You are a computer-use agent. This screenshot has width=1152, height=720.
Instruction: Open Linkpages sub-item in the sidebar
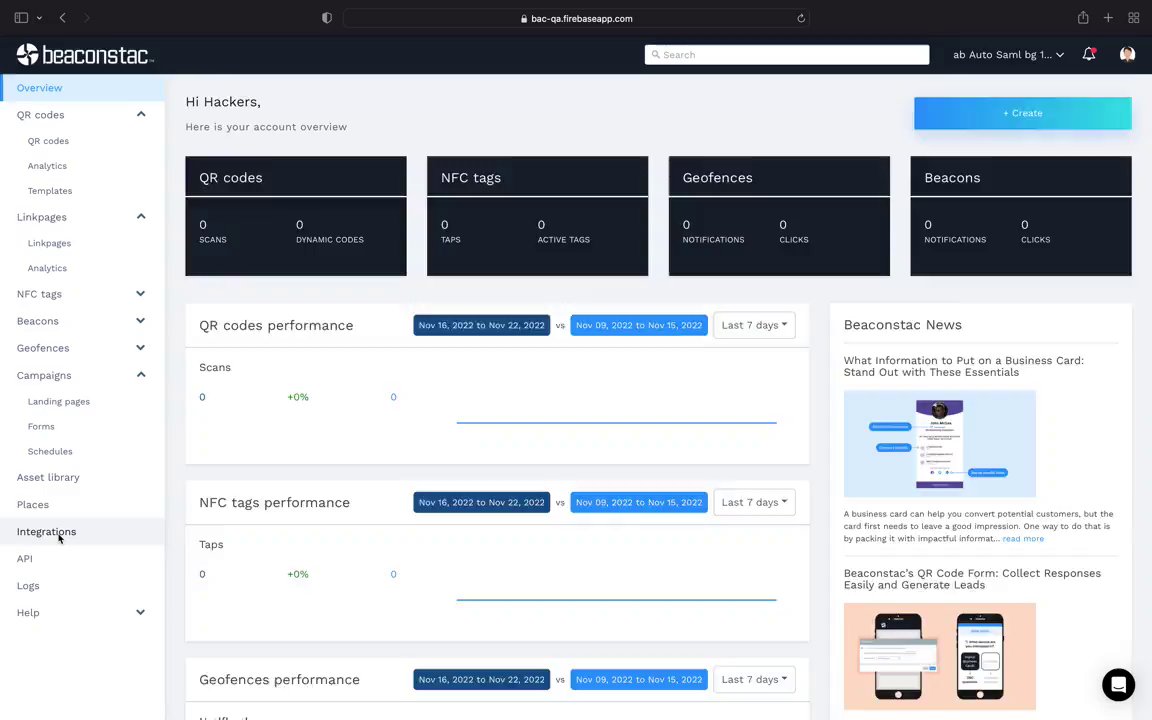click(49, 243)
